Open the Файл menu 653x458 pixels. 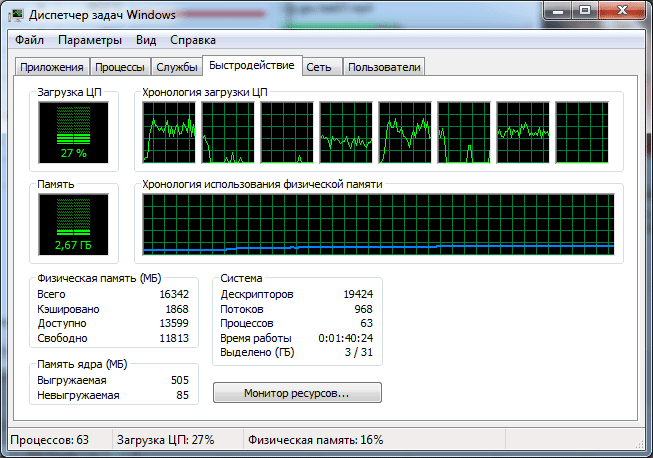point(29,40)
